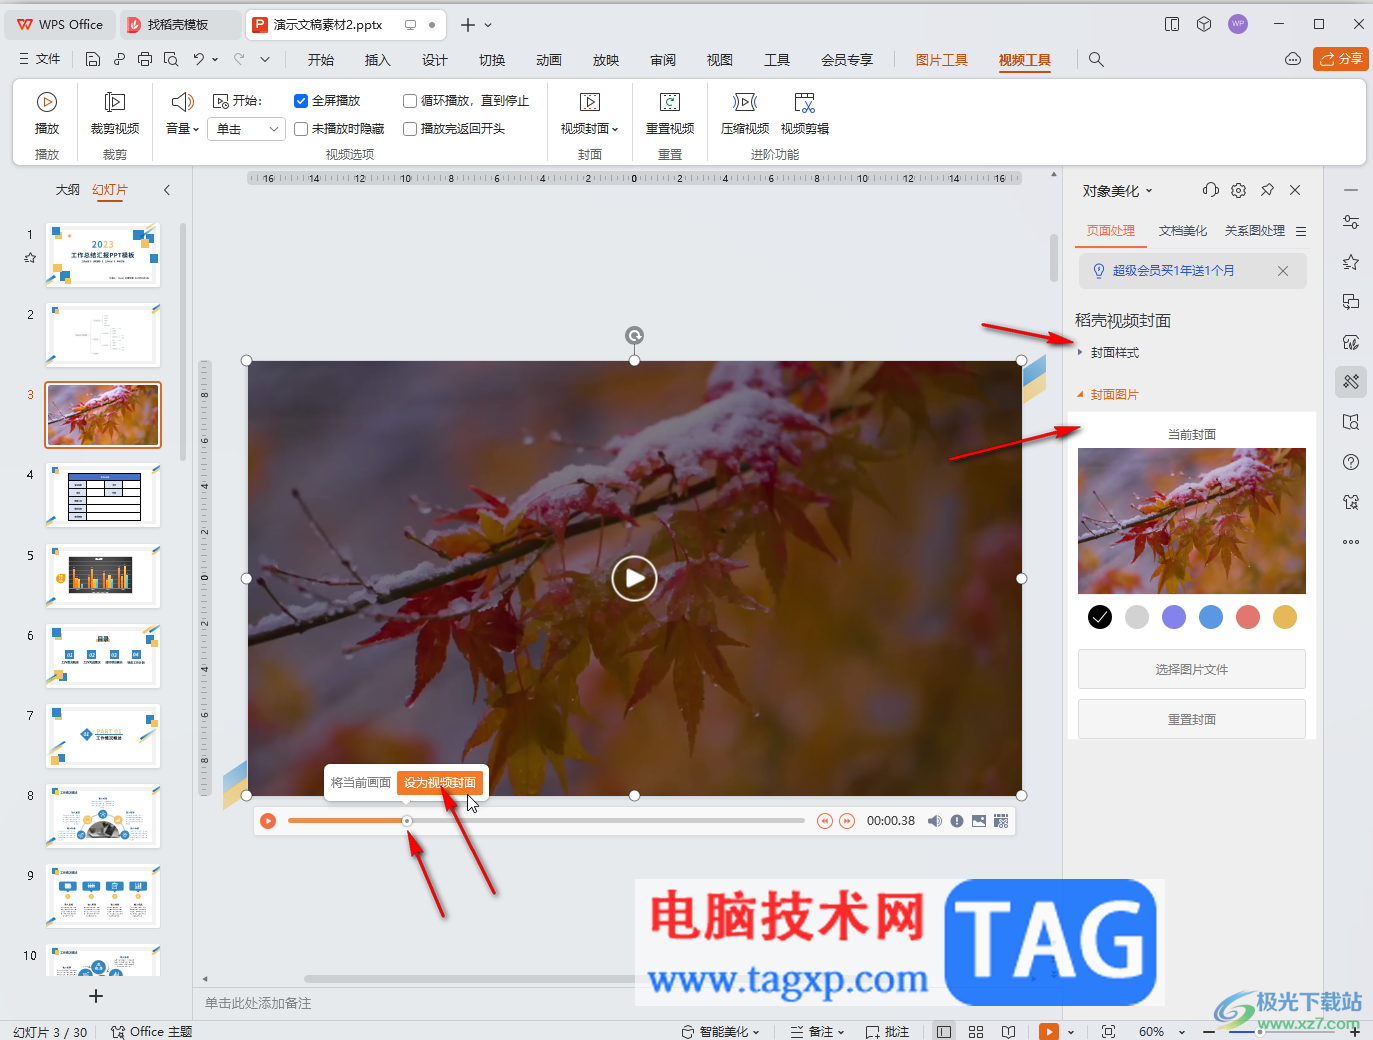This screenshot has height=1040, width=1373.
Task: Open the Animation (动画) ribbon tab
Action: 549,60
